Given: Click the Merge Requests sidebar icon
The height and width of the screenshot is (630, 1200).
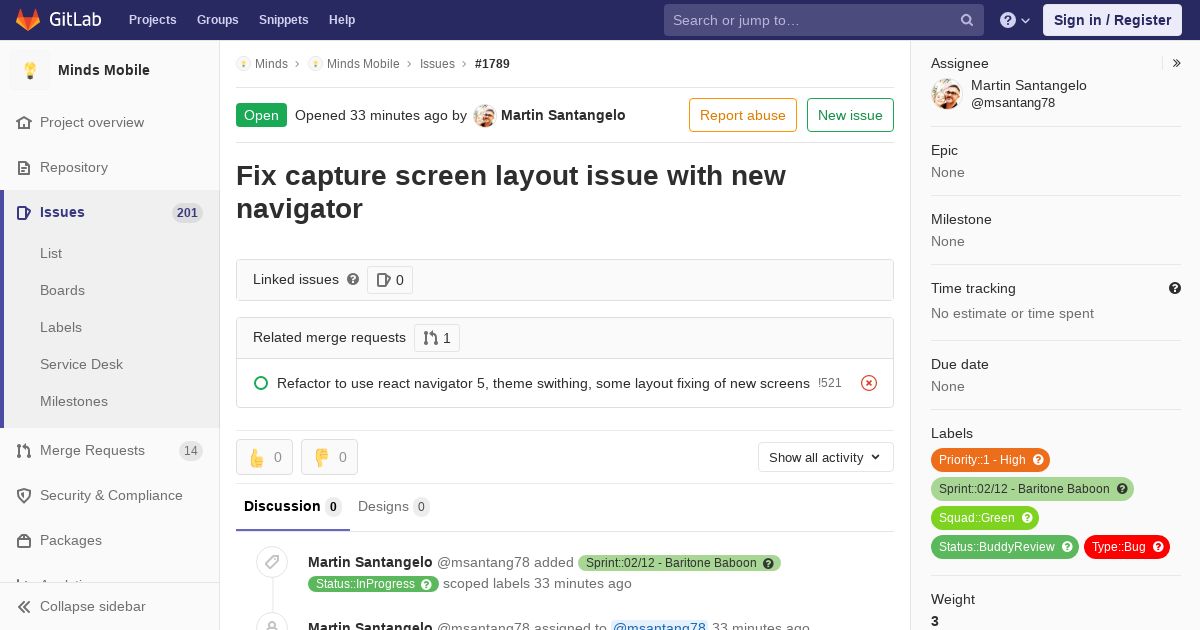Looking at the screenshot, I should [24, 450].
